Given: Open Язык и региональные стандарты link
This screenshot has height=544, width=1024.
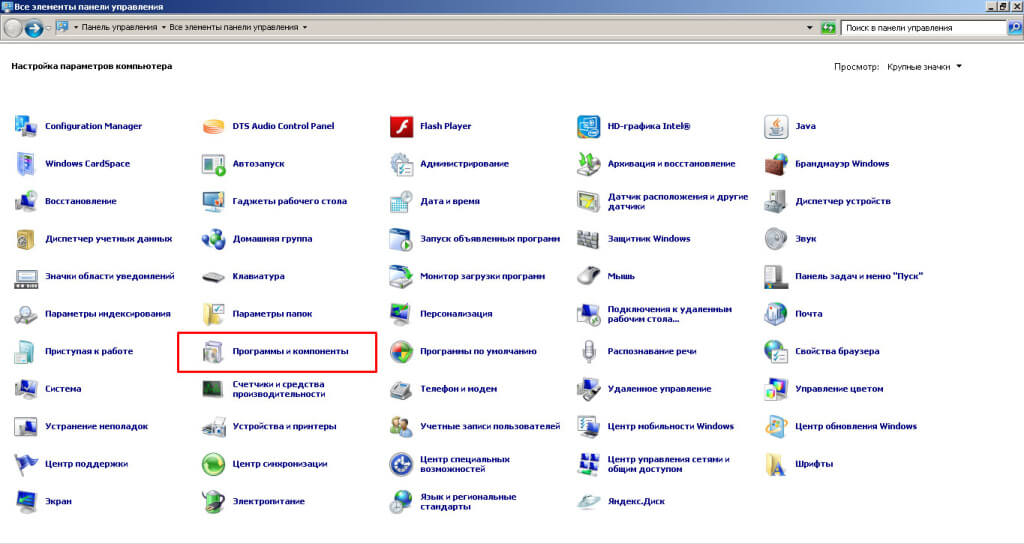Looking at the screenshot, I should tap(468, 502).
